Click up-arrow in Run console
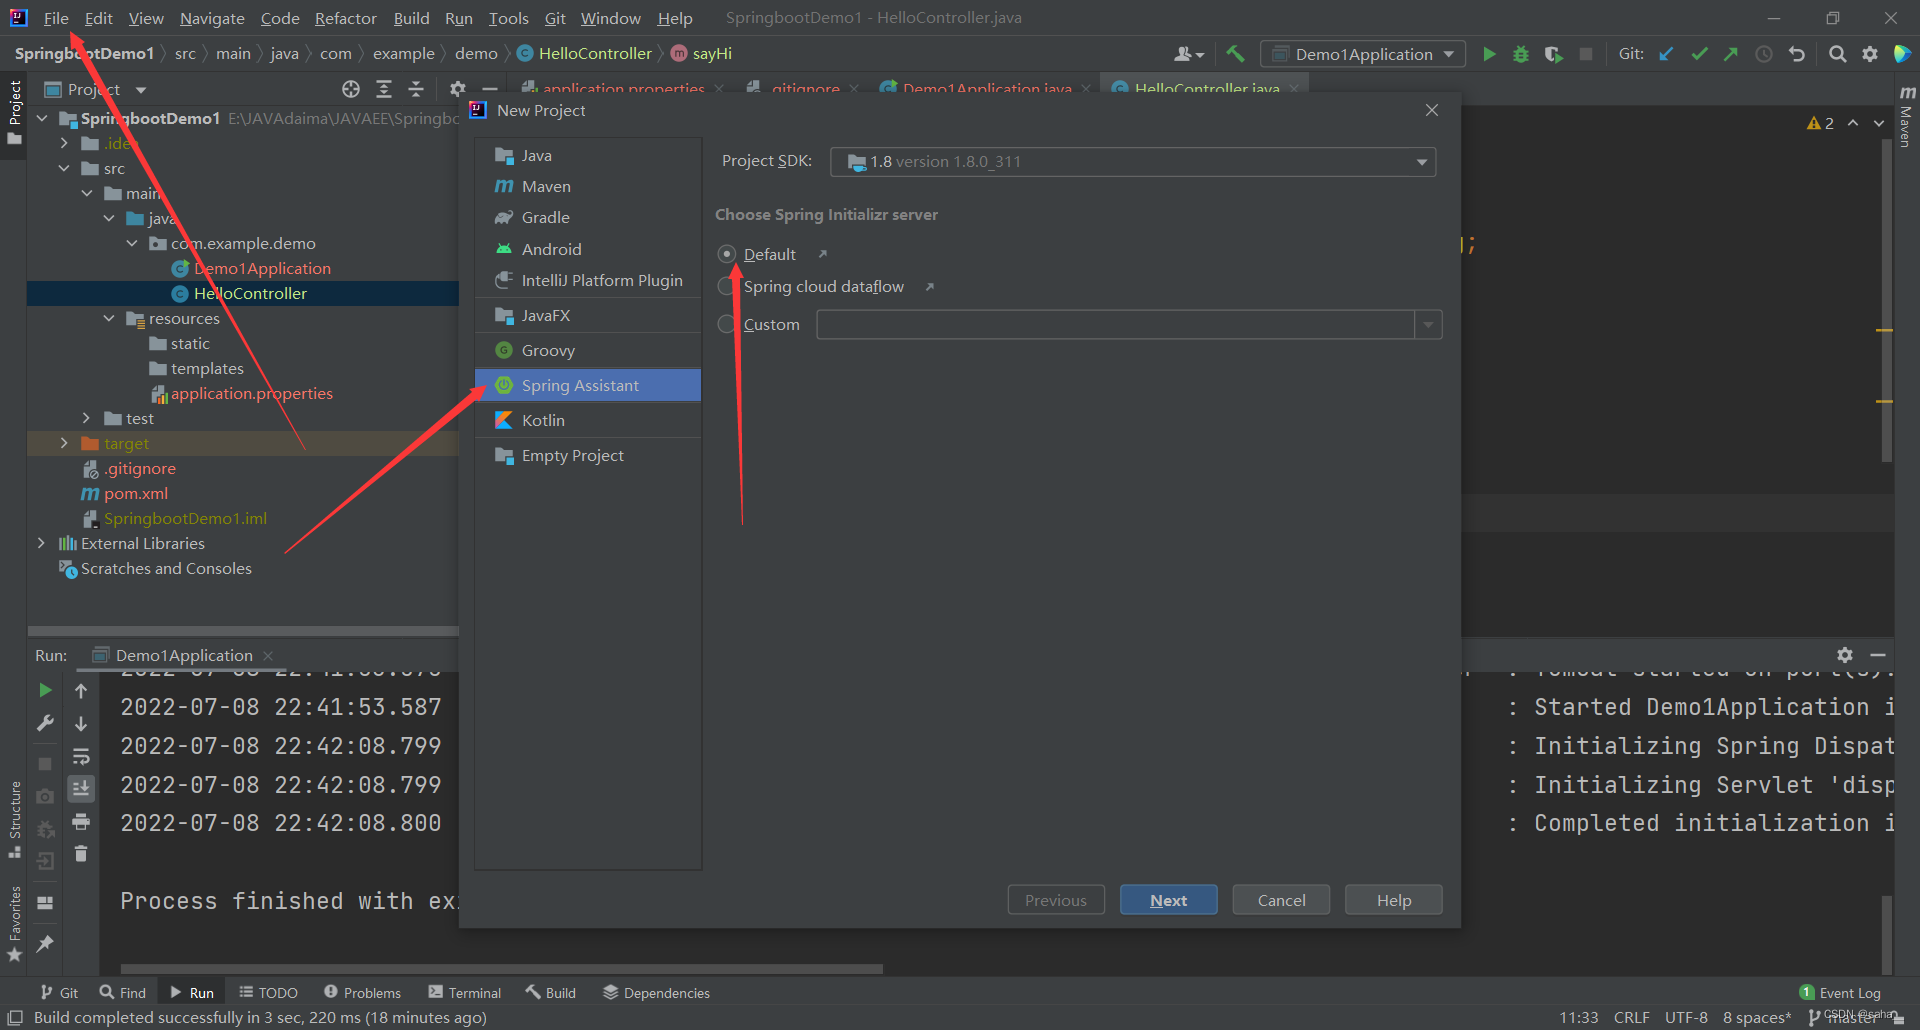 pyautogui.click(x=81, y=691)
